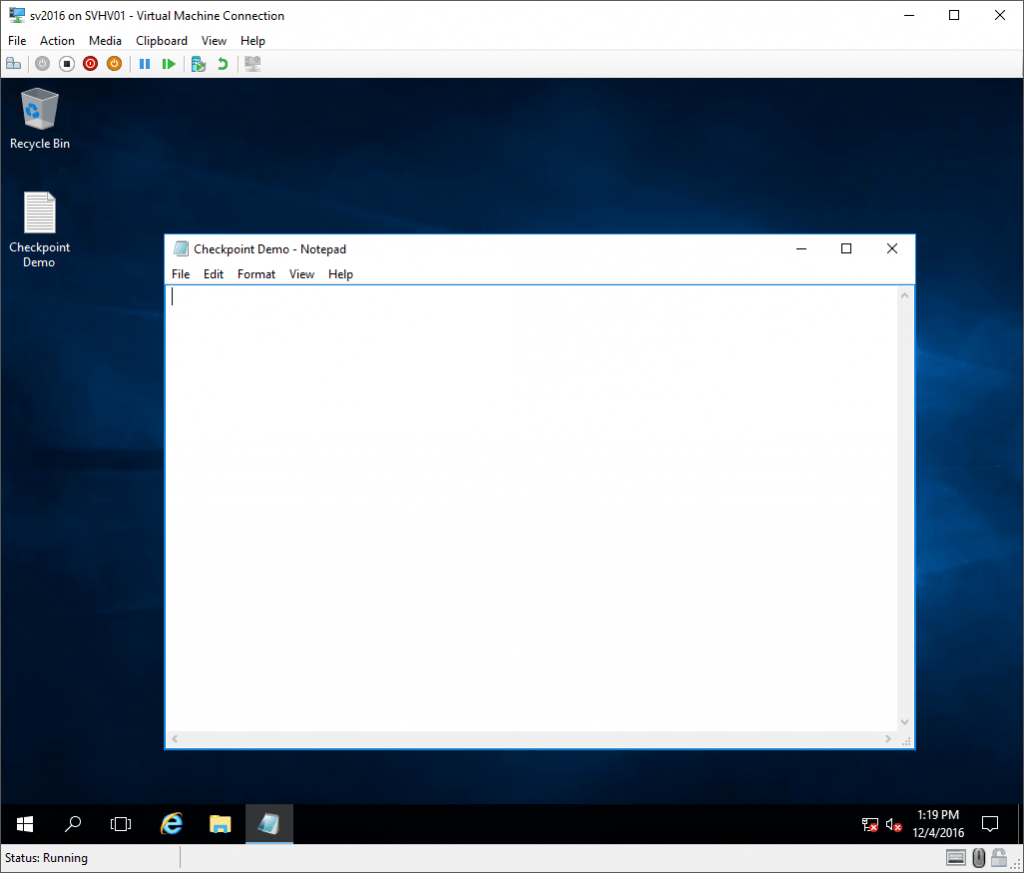This screenshot has height=873, width=1024.
Task: Click Notepad's vertical scrollbar down arrow
Action: coord(904,722)
